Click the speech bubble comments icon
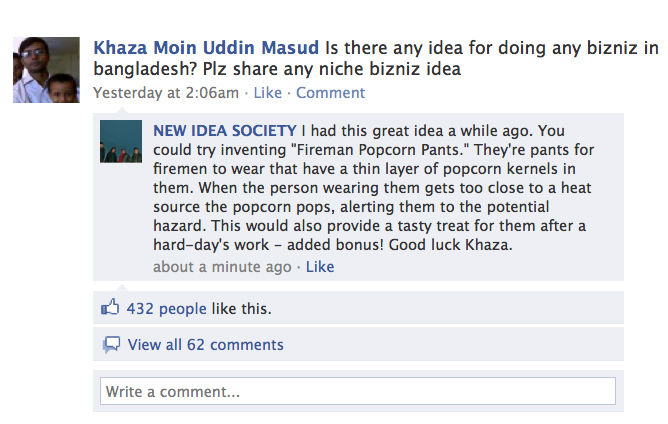 pyautogui.click(x=111, y=345)
